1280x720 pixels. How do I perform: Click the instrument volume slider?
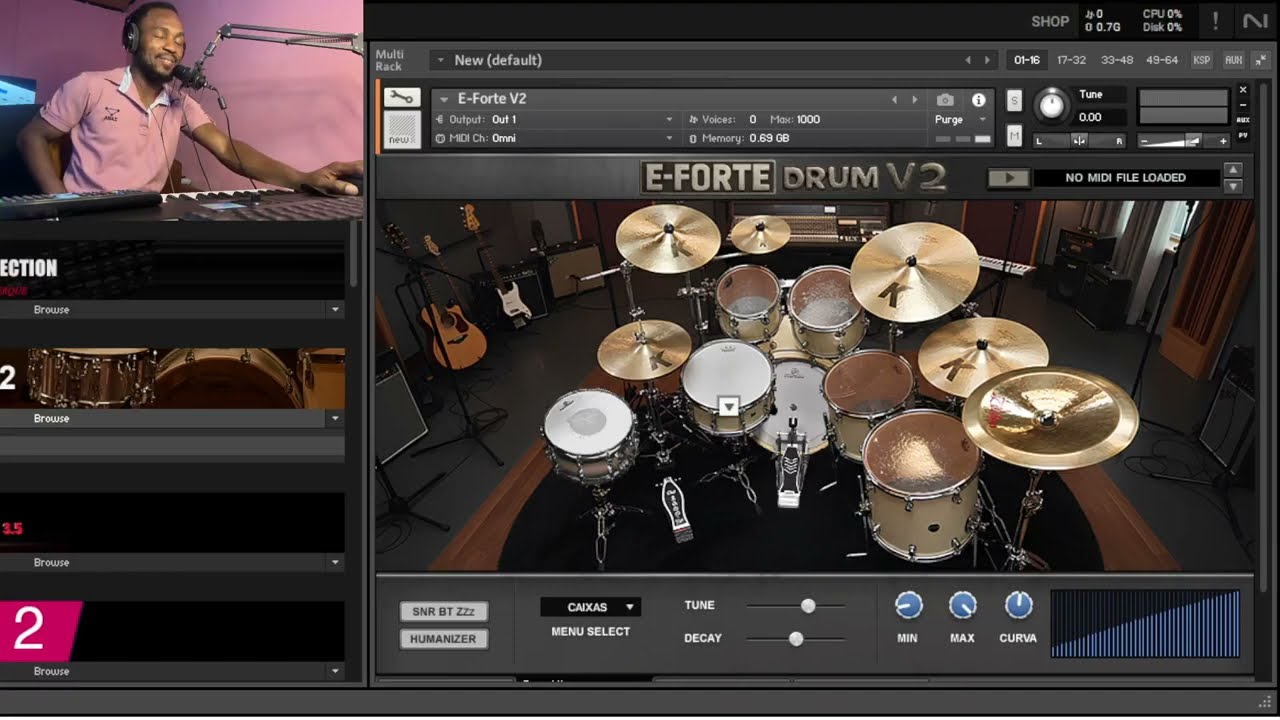coord(1183,141)
